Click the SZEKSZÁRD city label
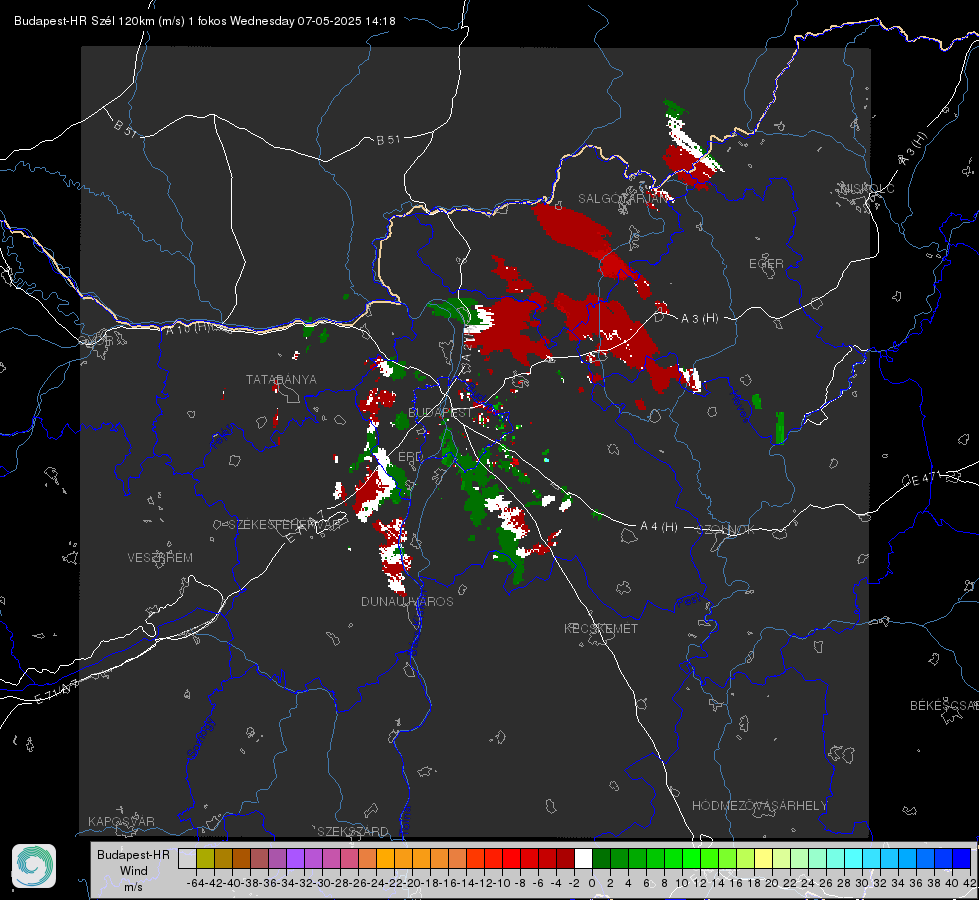This screenshot has width=979, height=900. point(353,831)
